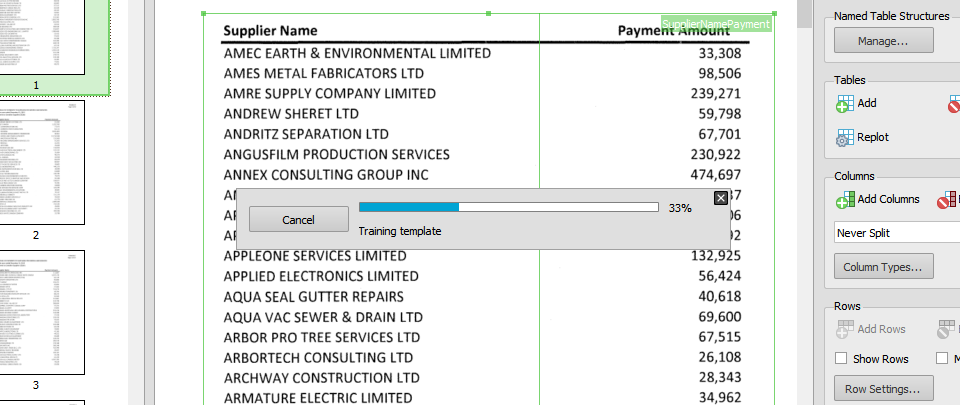Click the top-center table resize handle

point(489,13)
